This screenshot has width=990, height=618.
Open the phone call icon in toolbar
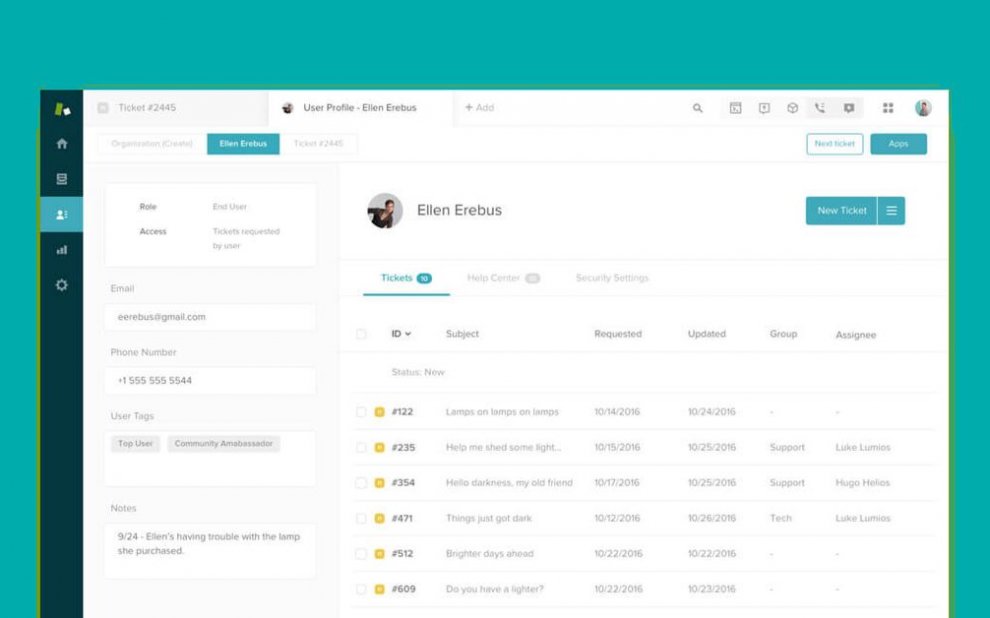tap(820, 108)
